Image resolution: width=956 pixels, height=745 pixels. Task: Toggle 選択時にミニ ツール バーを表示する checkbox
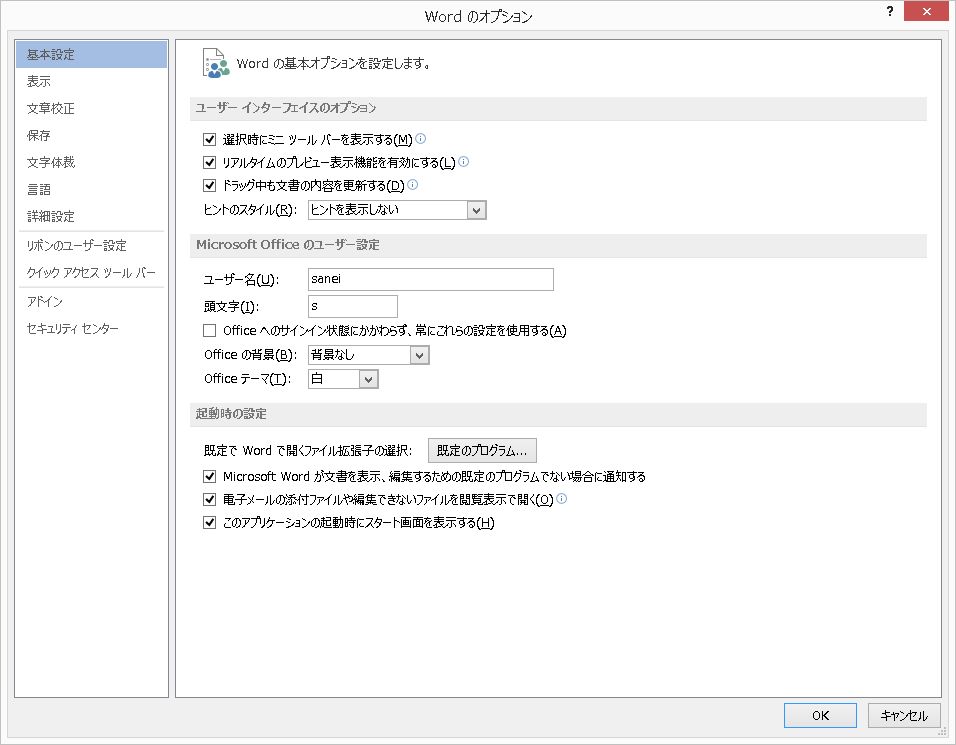pyautogui.click(x=209, y=139)
